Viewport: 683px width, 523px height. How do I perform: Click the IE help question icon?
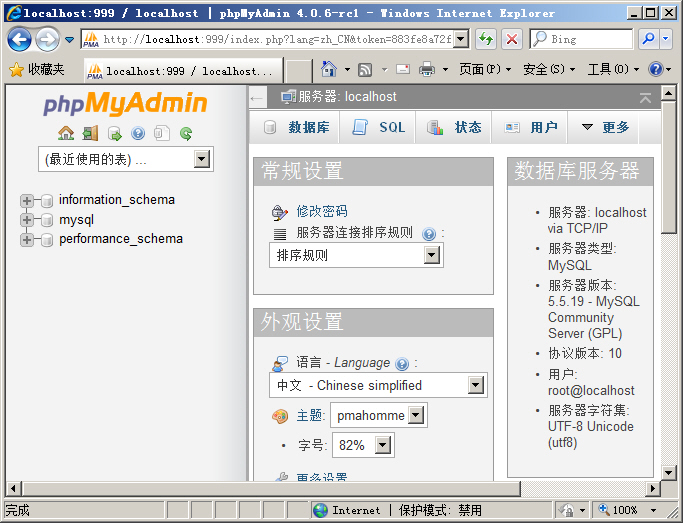[656, 69]
